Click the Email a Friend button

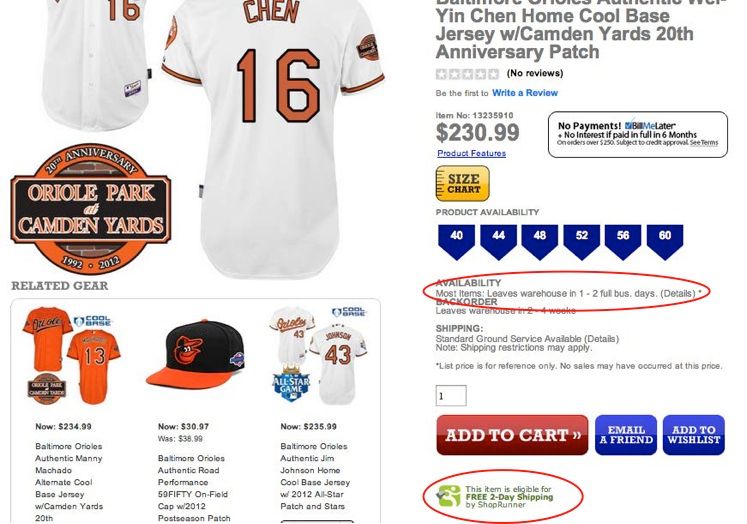pos(626,435)
